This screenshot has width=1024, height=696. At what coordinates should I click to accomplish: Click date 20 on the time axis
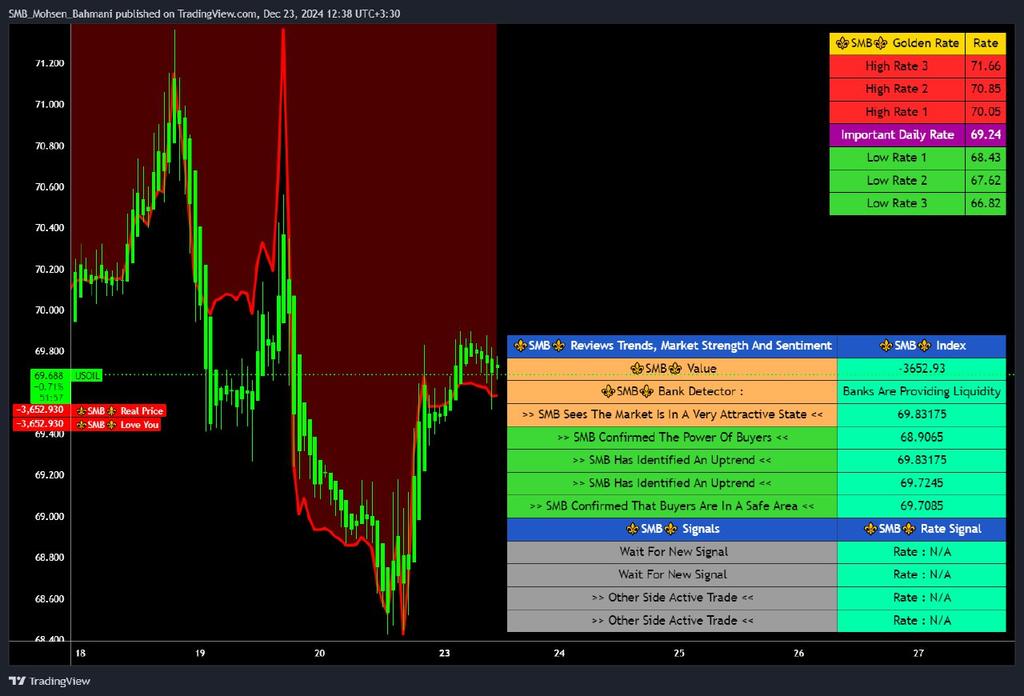[x=319, y=653]
